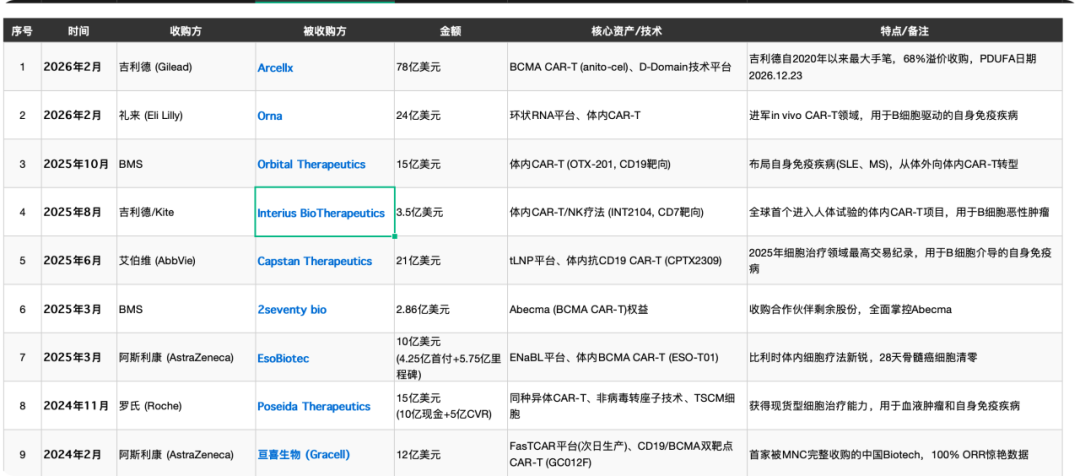Click the 序号 column header

coord(22,31)
